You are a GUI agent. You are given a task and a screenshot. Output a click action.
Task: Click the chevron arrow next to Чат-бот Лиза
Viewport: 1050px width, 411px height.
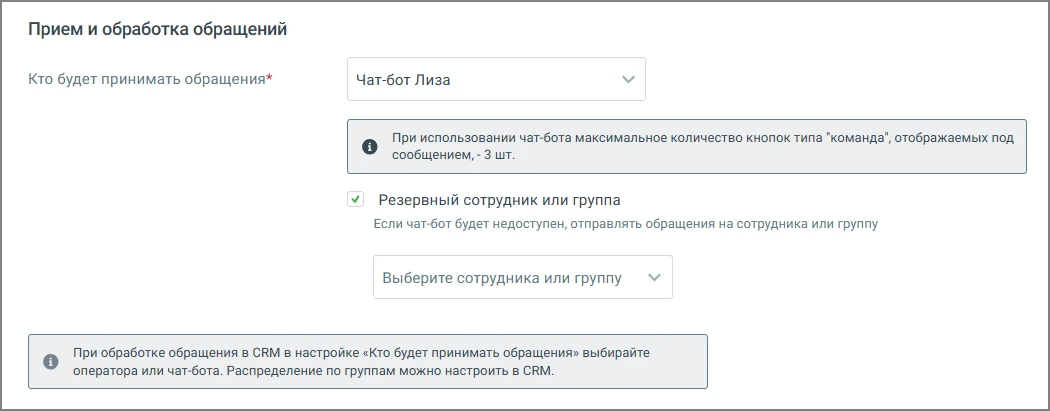coord(627,79)
